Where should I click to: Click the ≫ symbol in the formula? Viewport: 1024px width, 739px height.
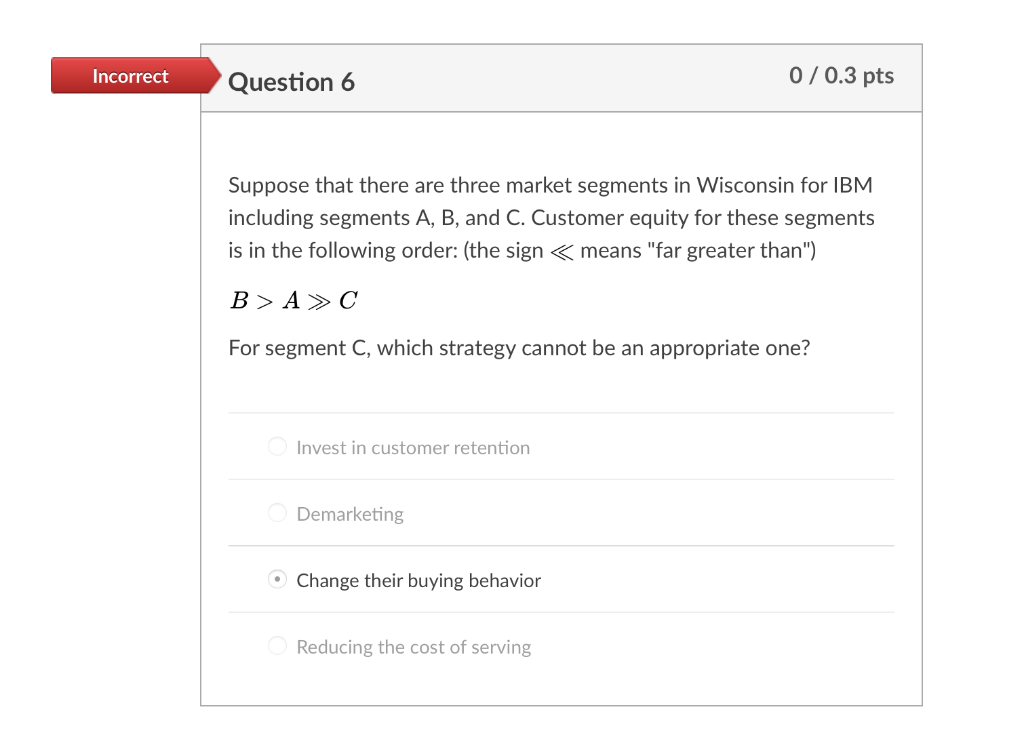[319, 300]
